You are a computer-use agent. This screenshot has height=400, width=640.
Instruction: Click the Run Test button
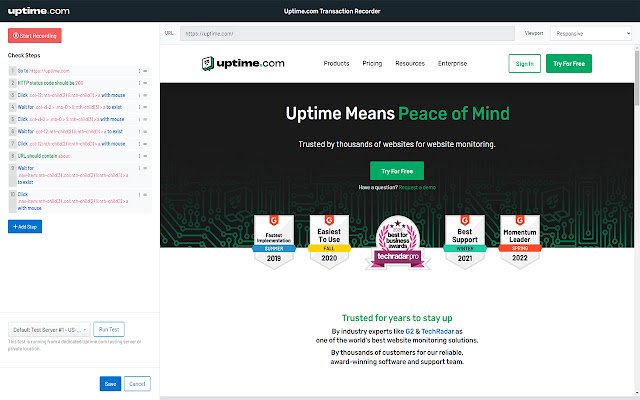[109, 329]
